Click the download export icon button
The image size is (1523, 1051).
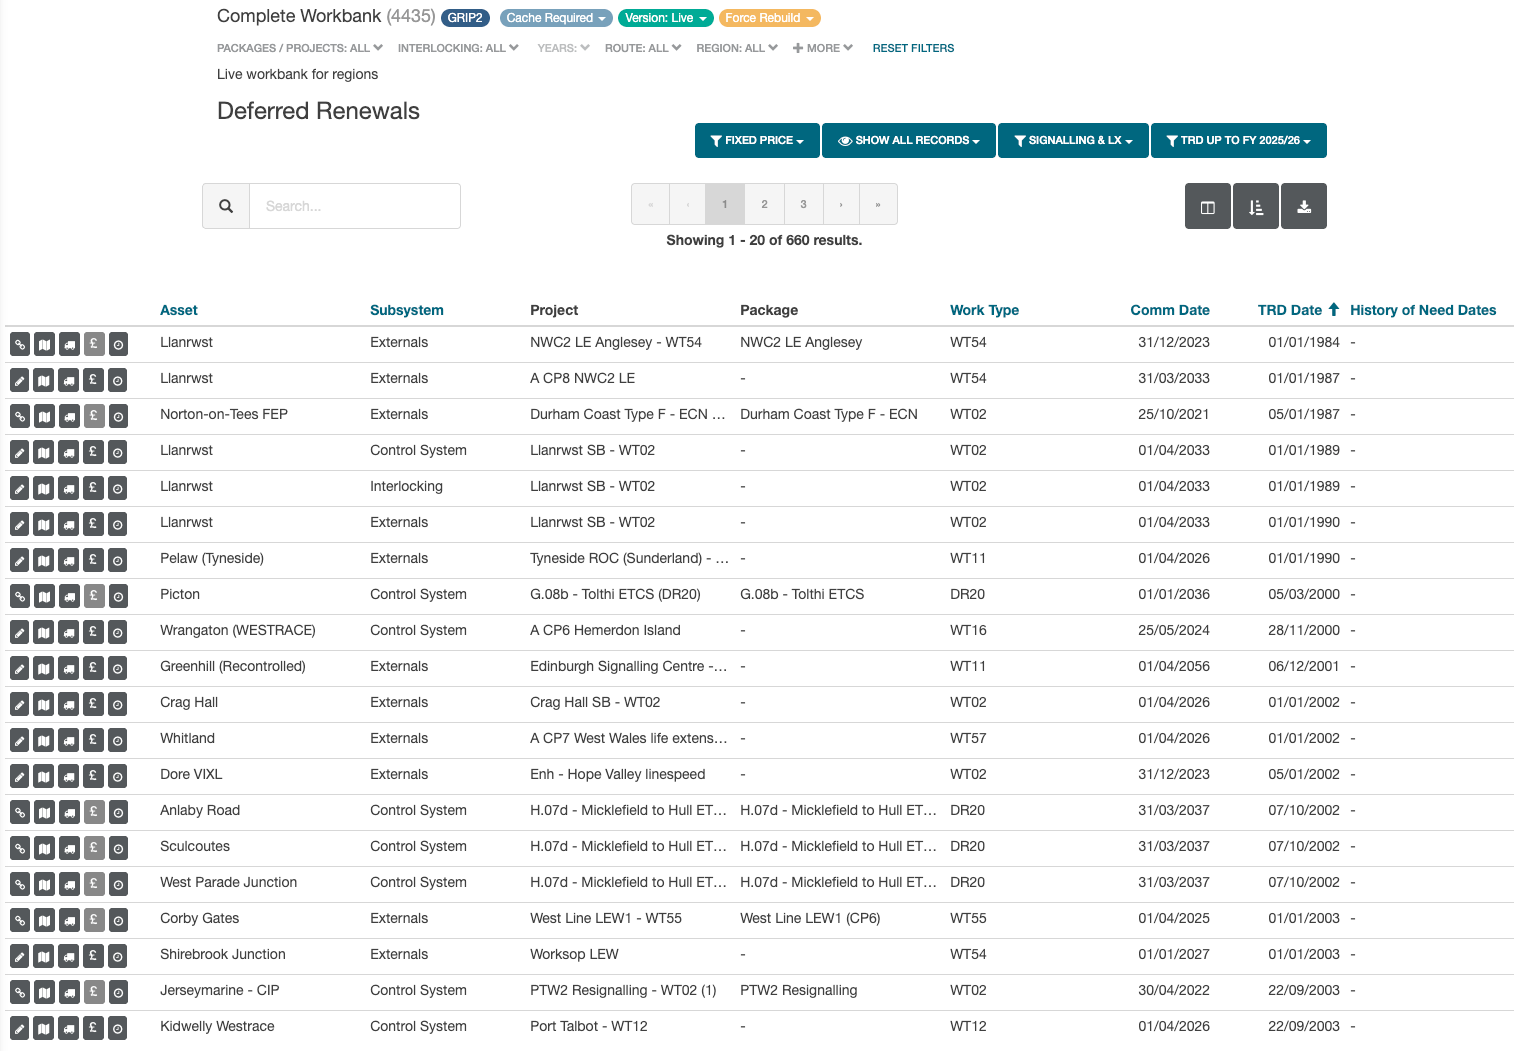coord(1304,207)
